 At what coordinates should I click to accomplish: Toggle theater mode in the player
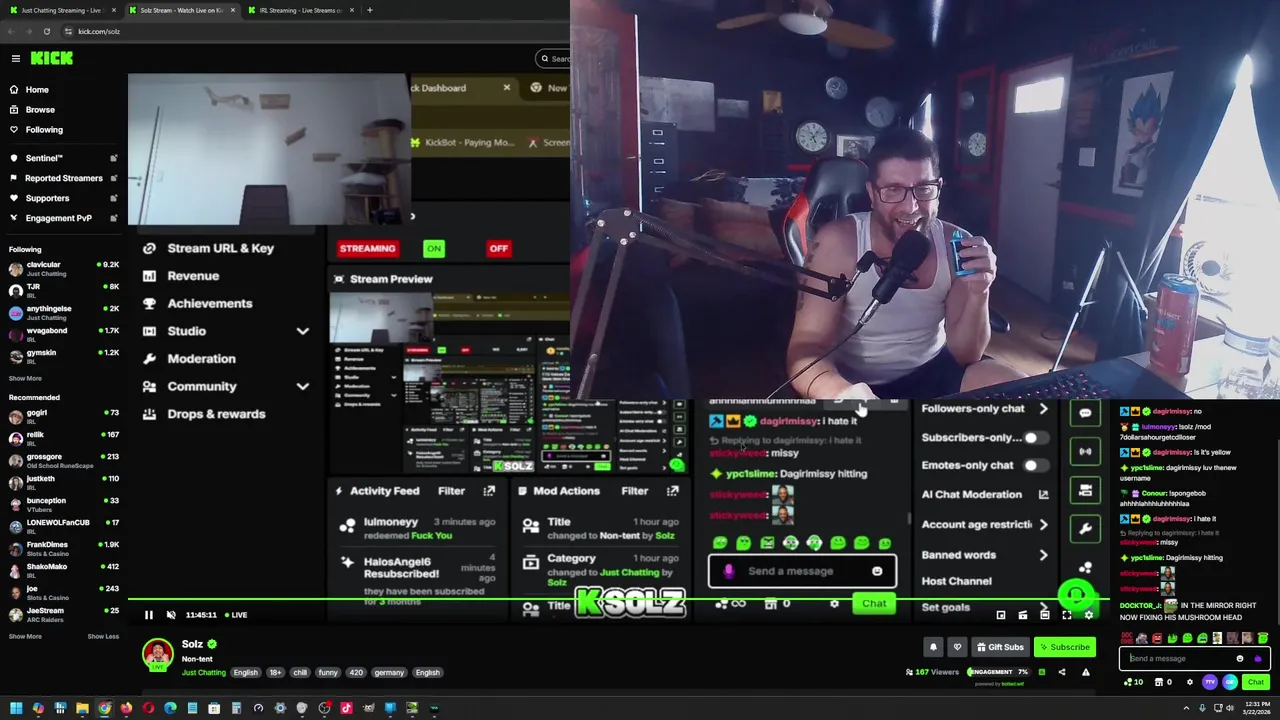tap(1044, 615)
